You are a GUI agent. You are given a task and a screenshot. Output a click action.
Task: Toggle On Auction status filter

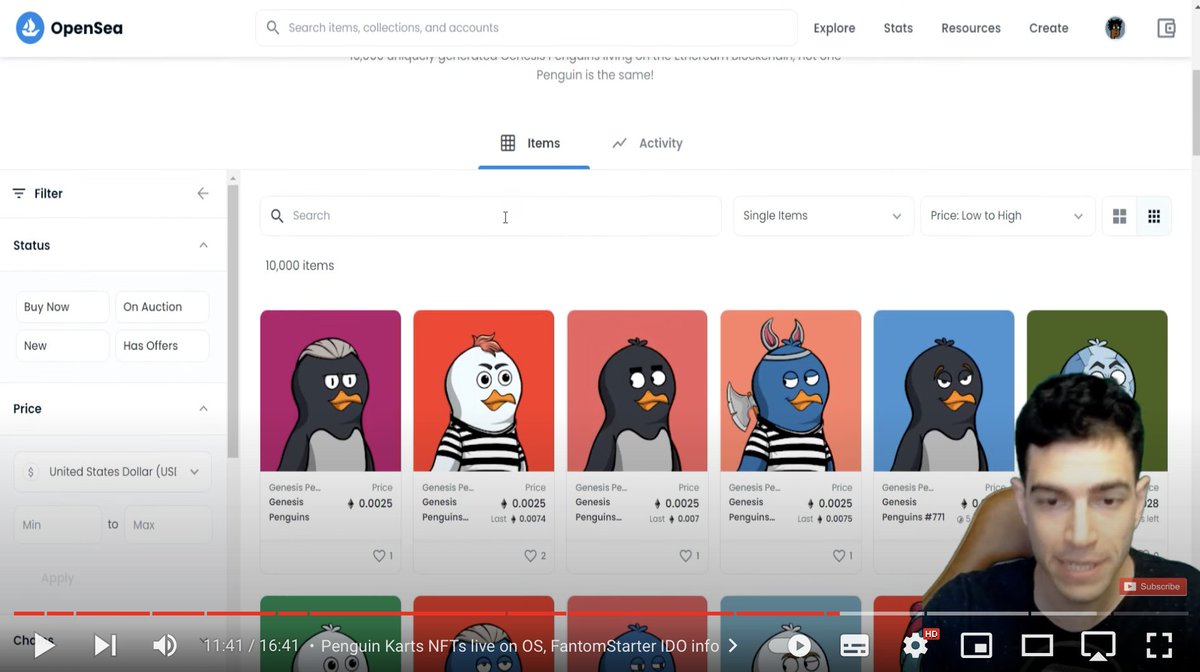pos(162,307)
